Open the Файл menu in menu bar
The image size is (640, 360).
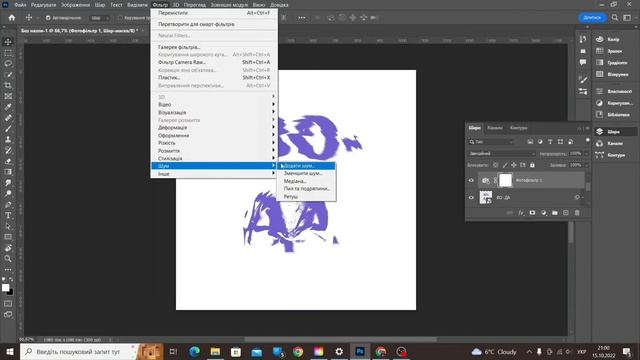(x=20, y=5)
